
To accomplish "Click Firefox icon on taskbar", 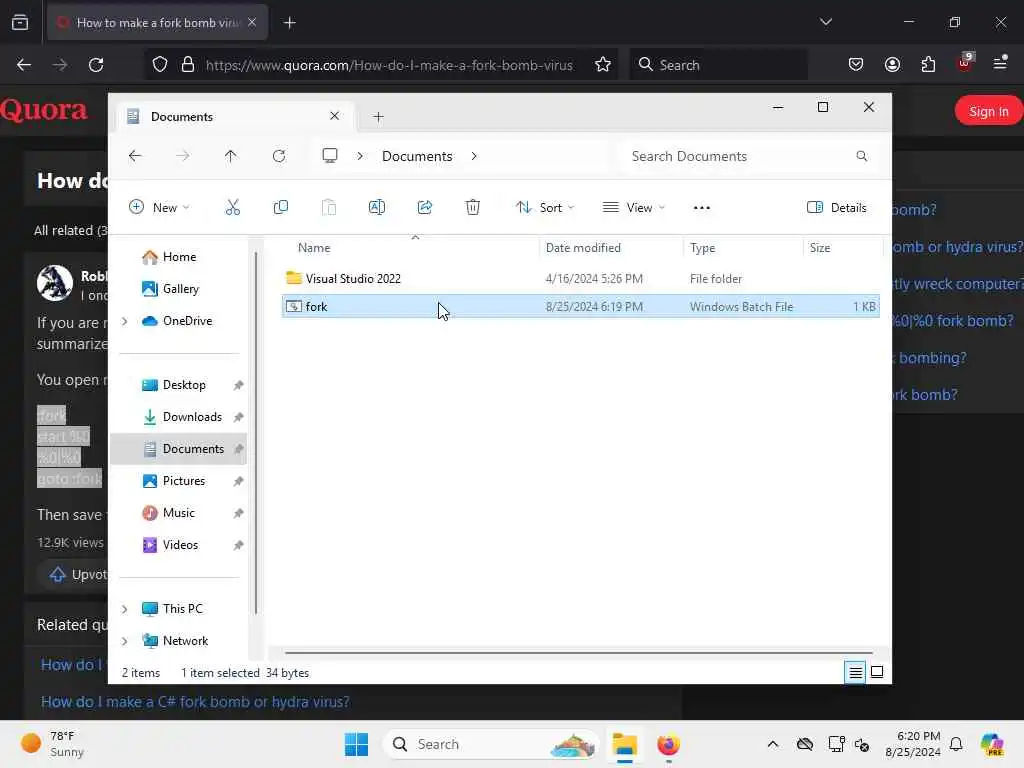I will pyautogui.click(x=668, y=744).
